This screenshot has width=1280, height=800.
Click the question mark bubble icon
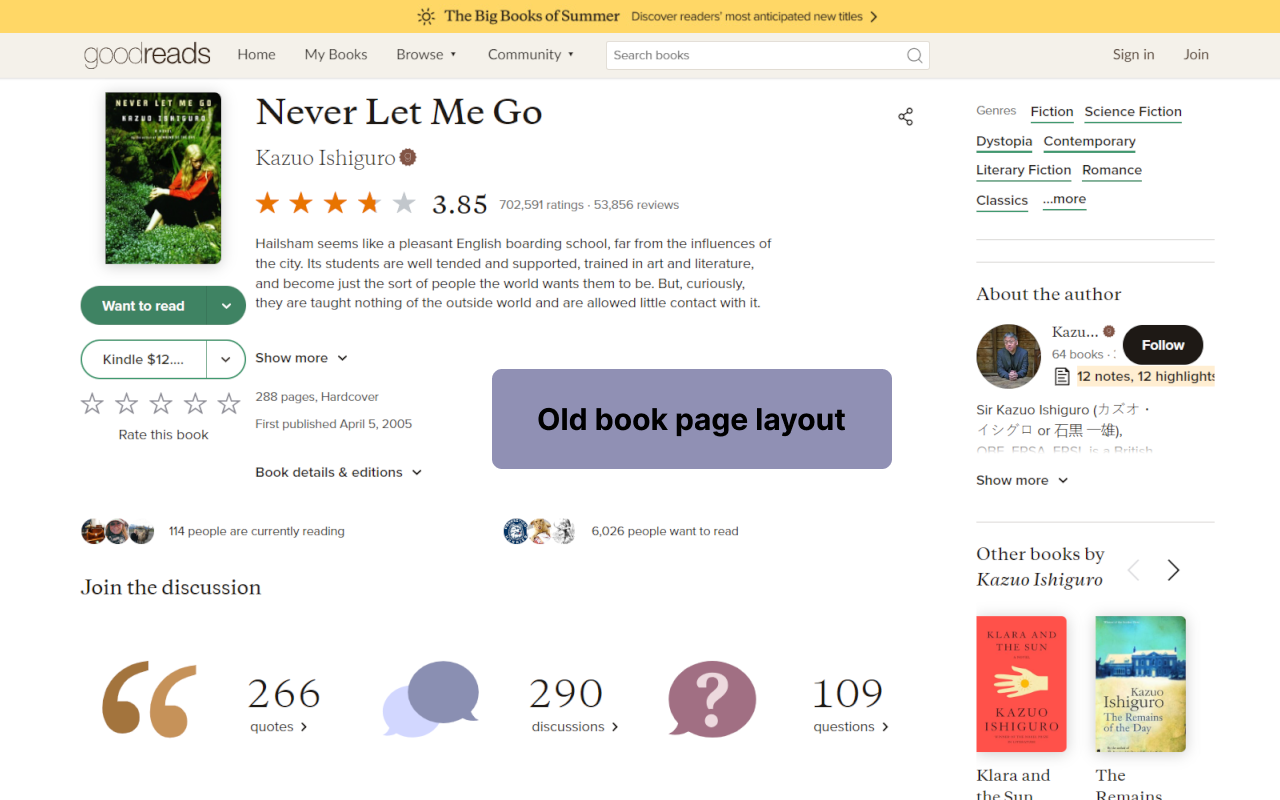pyautogui.click(x=712, y=699)
